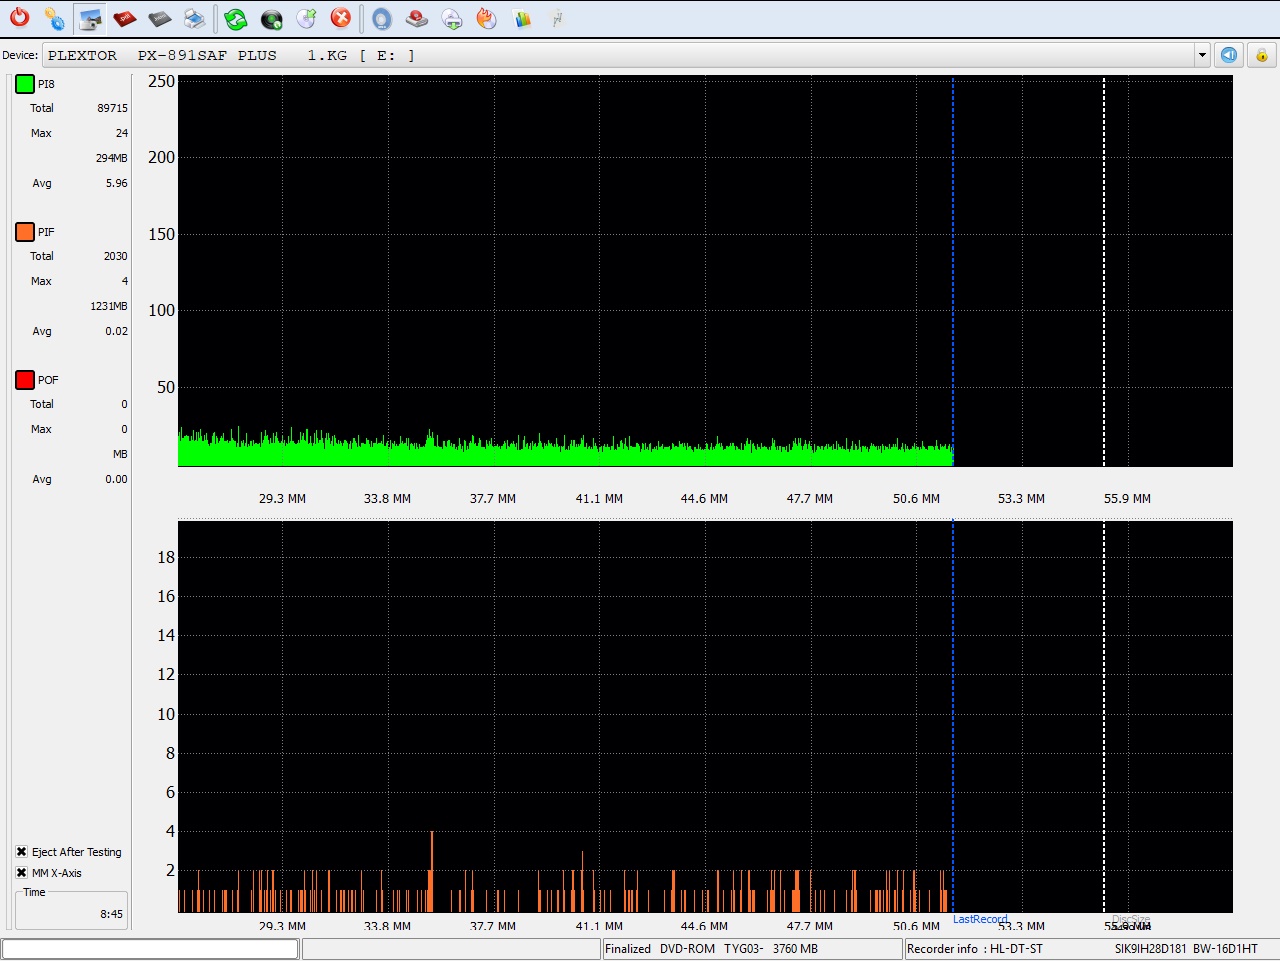Click the red PIF tag icon
The width and height of the screenshot is (1280, 961).
click(125, 18)
